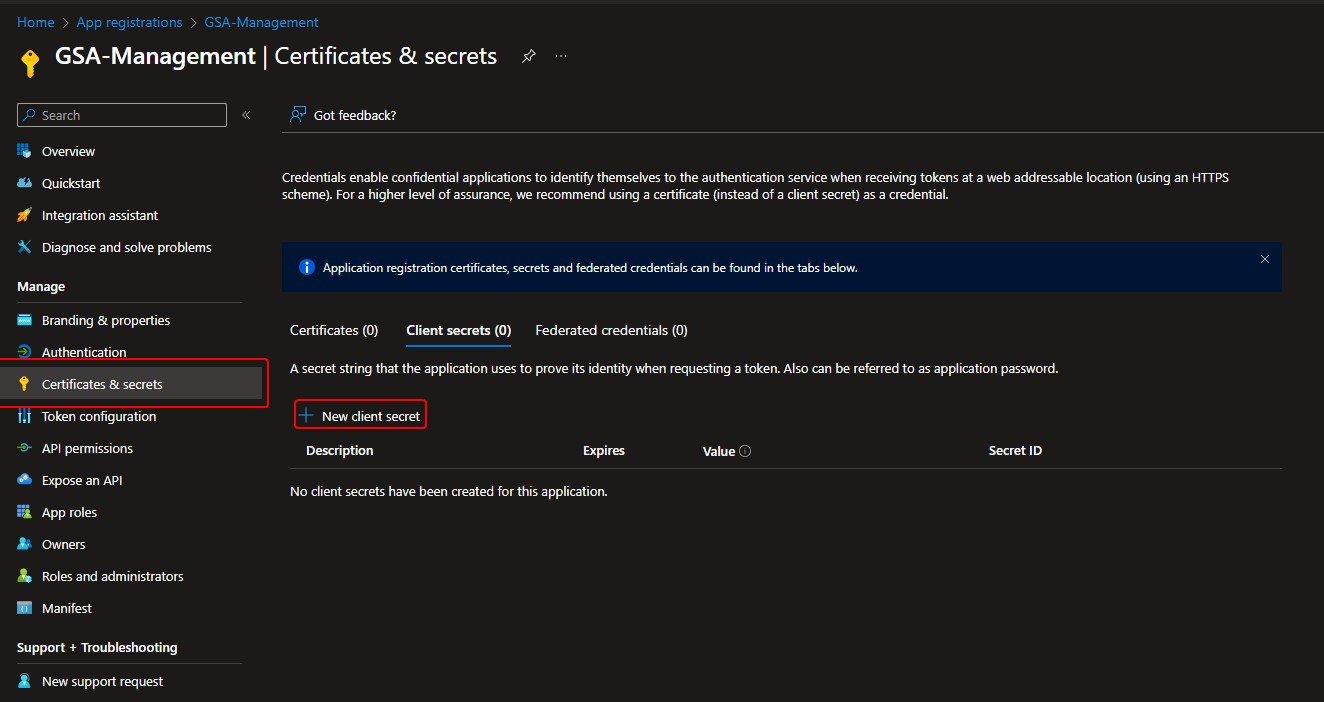
Task: Open Branding & properties
Action: pyautogui.click(x=105, y=320)
